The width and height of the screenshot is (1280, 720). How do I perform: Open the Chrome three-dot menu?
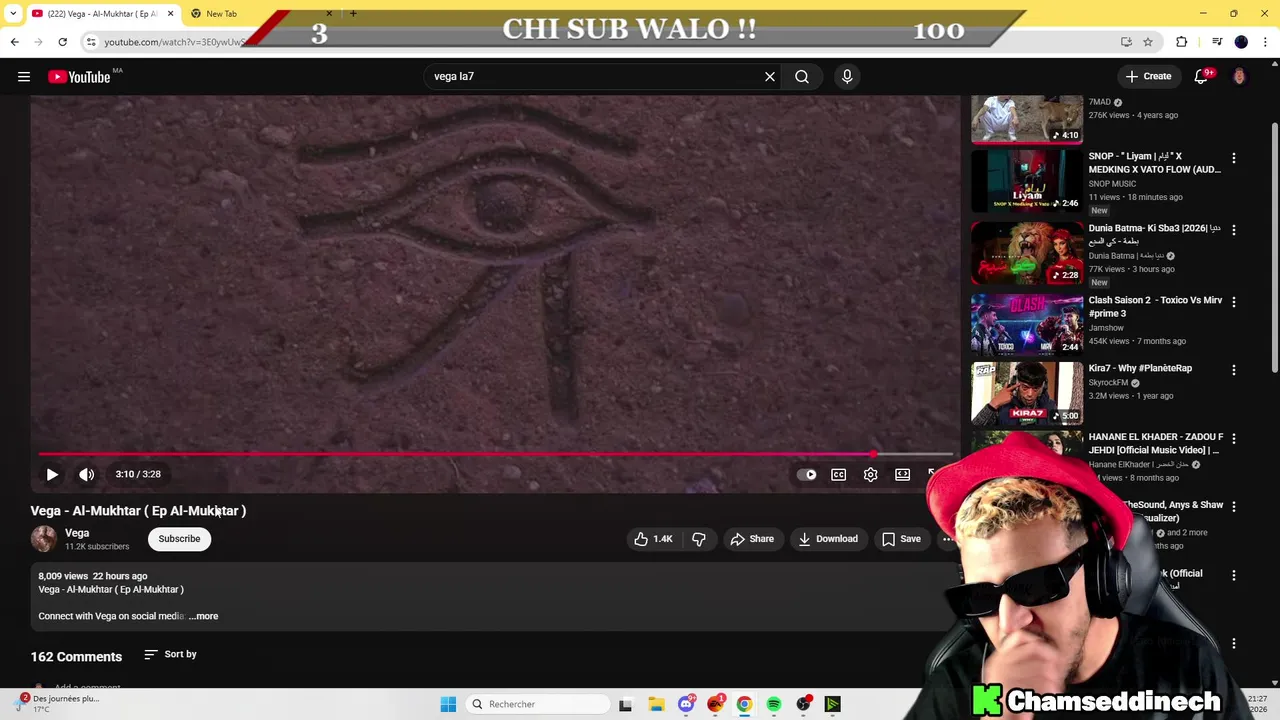click(1265, 42)
